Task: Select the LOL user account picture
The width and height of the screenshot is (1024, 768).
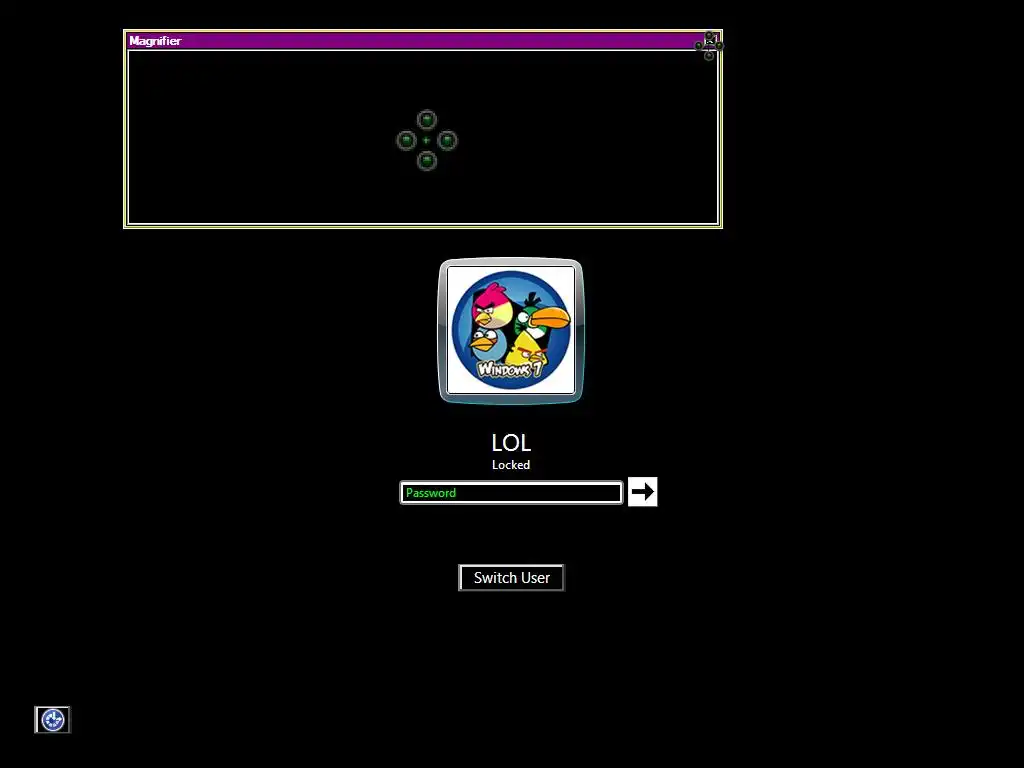Action: [x=511, y=331]
